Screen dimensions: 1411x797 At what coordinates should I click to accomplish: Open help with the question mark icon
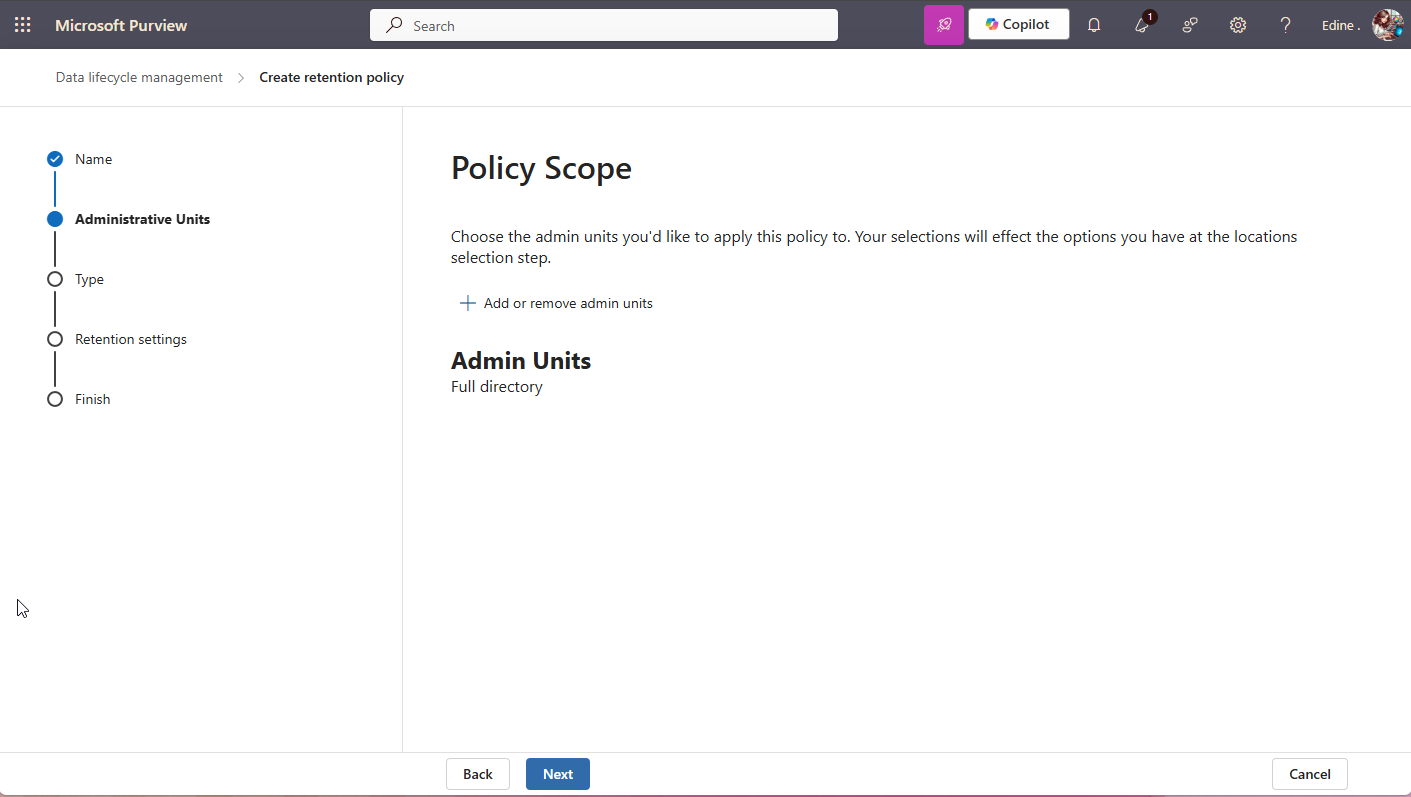pos(1285,24)
